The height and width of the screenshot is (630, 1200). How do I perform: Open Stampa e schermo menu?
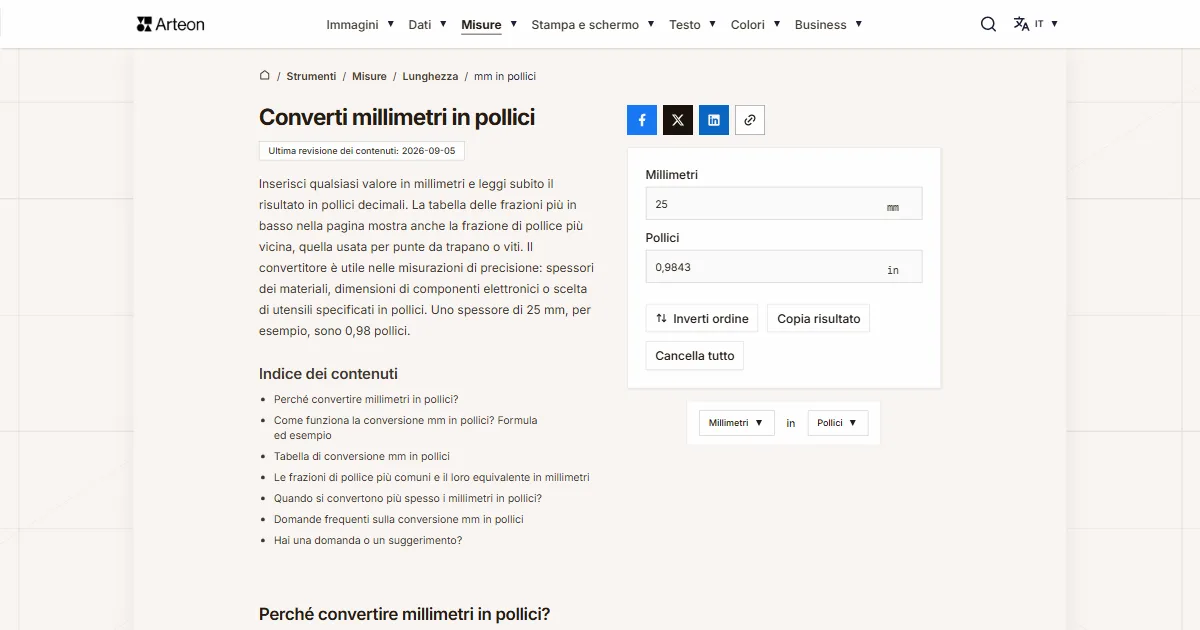(593, 25)
